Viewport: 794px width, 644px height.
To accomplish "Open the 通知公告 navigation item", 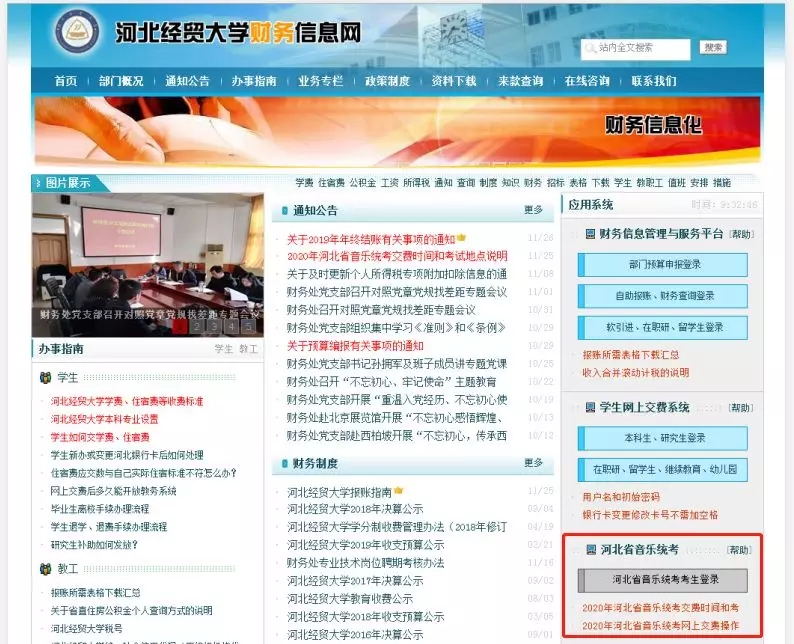I will point(187,81).
